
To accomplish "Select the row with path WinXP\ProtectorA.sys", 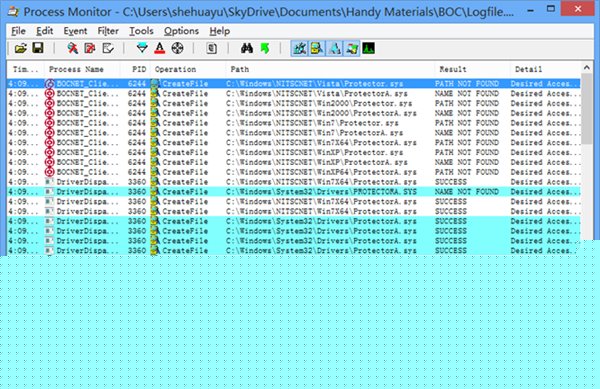I will click(293, 162).
